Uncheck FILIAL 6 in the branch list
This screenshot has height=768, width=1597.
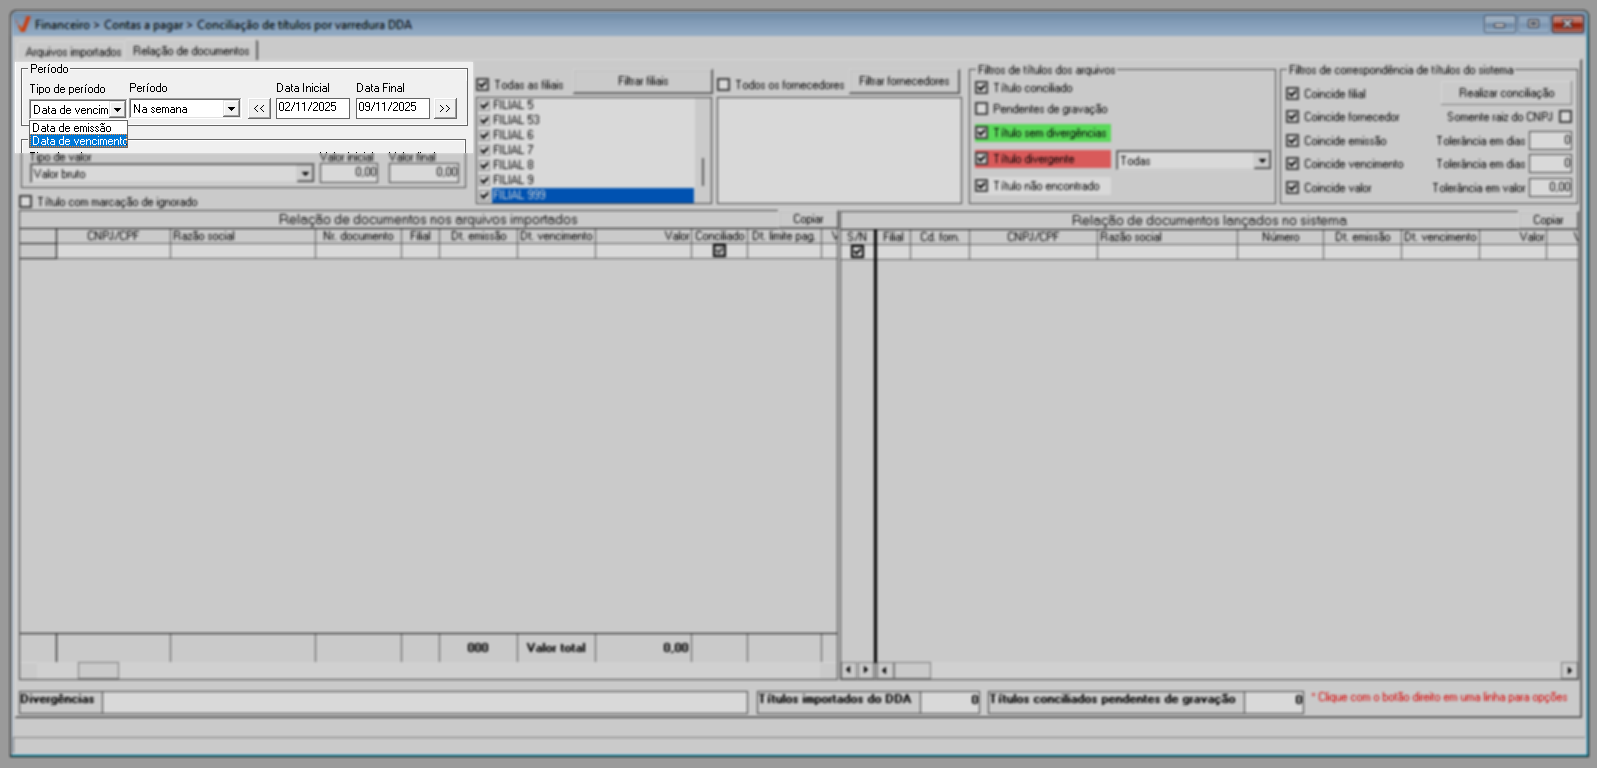click(485, 135)
